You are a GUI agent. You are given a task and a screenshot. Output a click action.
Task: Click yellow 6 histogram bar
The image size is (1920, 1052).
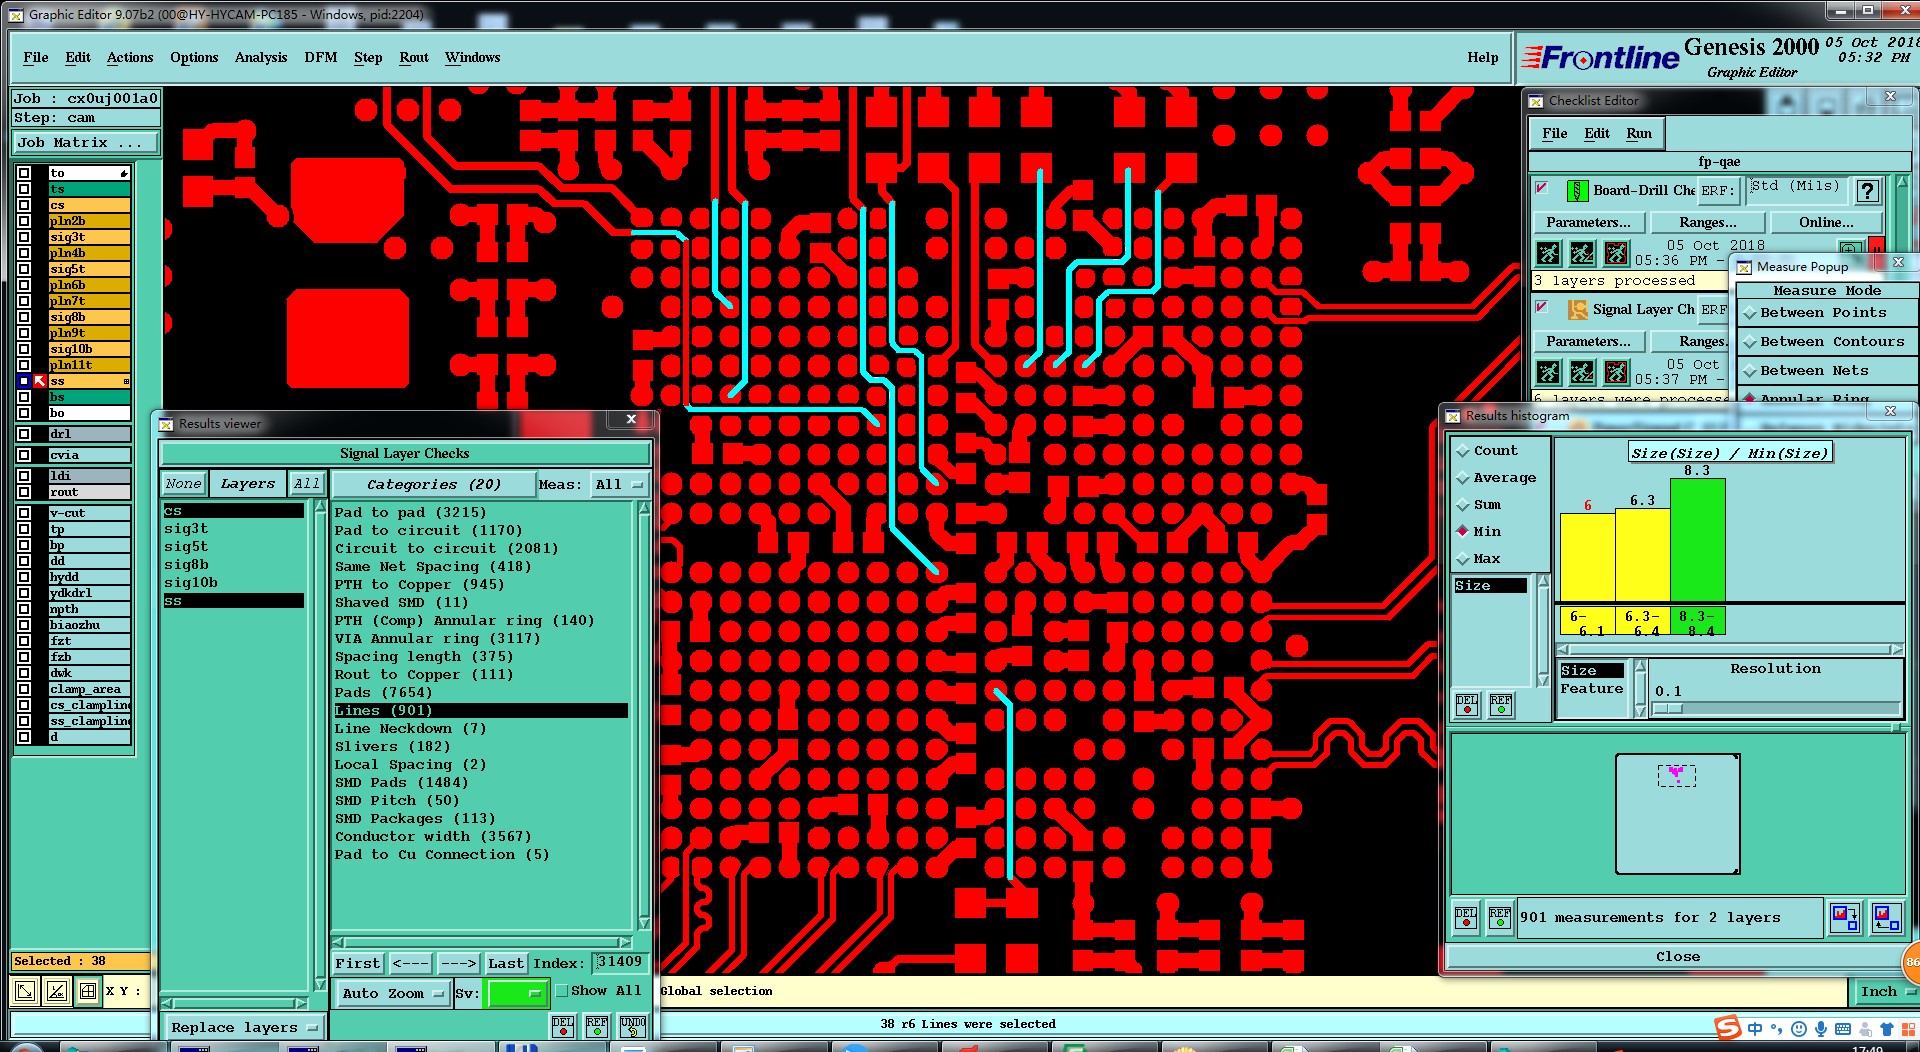tap(1587, 557)
